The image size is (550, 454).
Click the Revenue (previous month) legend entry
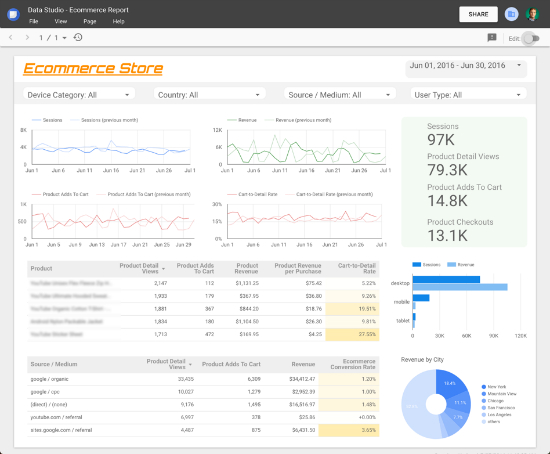pyautogui.click(x=298, y=120)
